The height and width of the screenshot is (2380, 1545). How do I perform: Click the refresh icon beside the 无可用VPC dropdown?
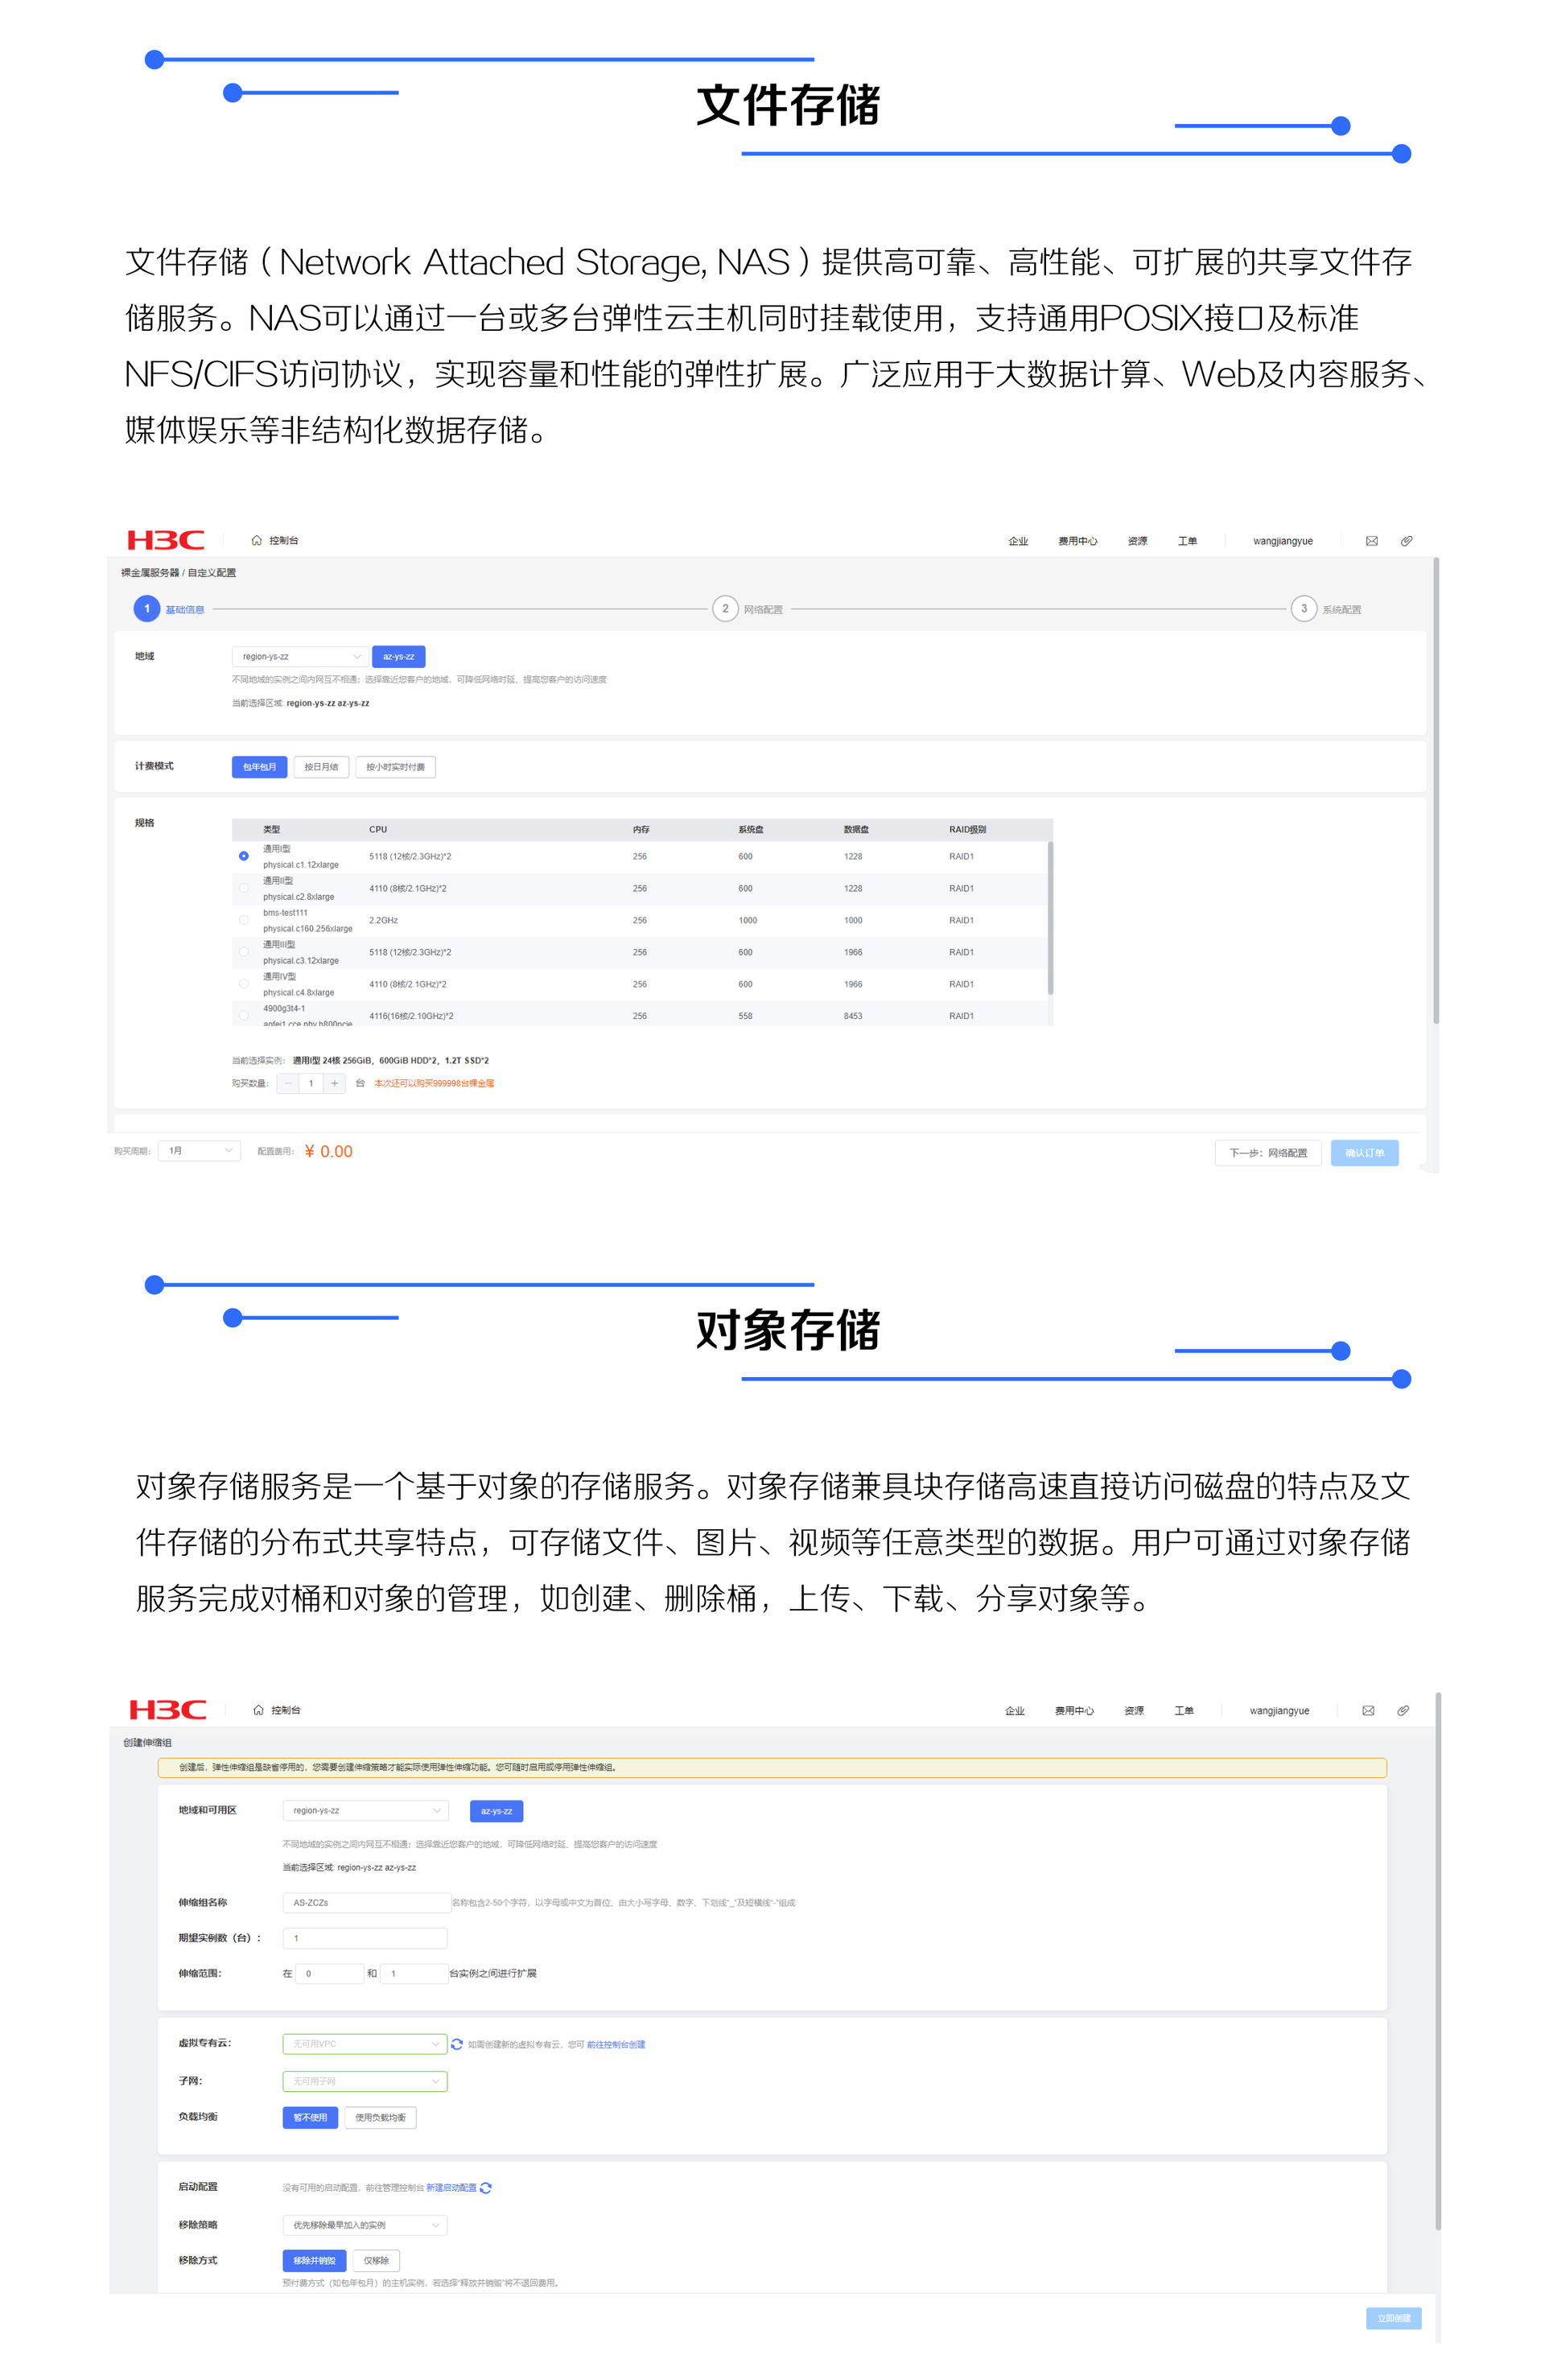(x=457, y=2044)
